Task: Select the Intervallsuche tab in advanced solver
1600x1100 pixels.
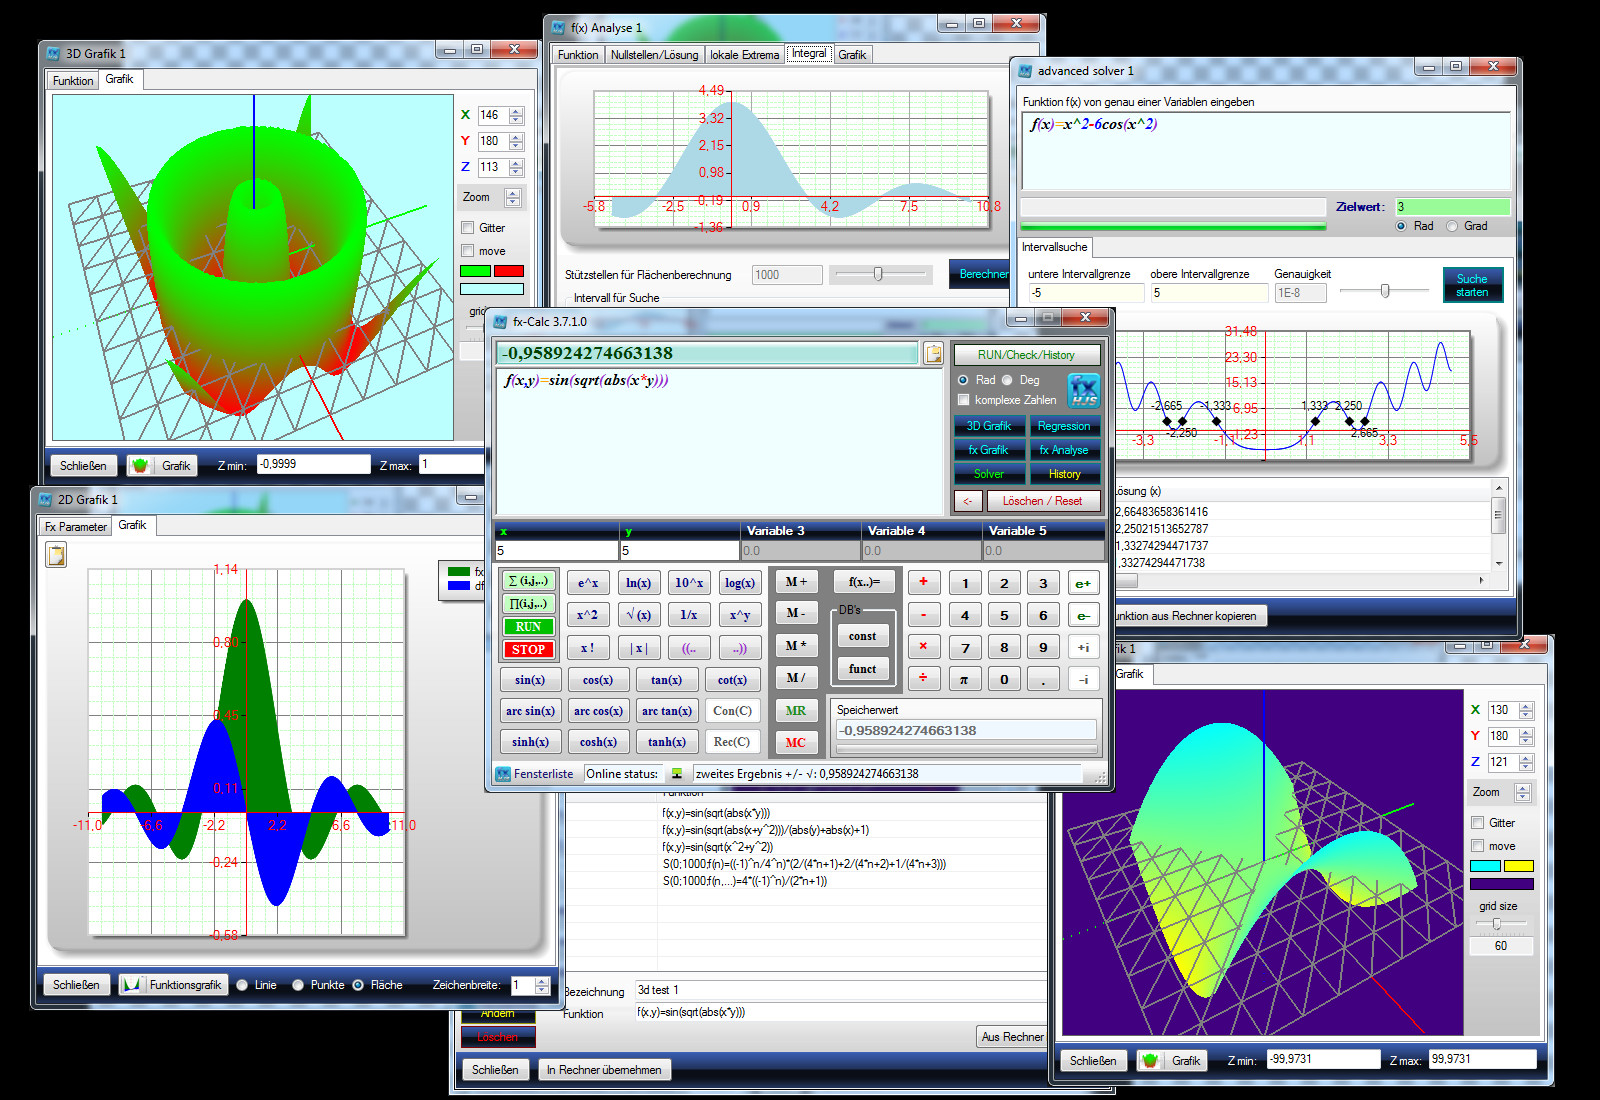Action: tap(1055, 247)
